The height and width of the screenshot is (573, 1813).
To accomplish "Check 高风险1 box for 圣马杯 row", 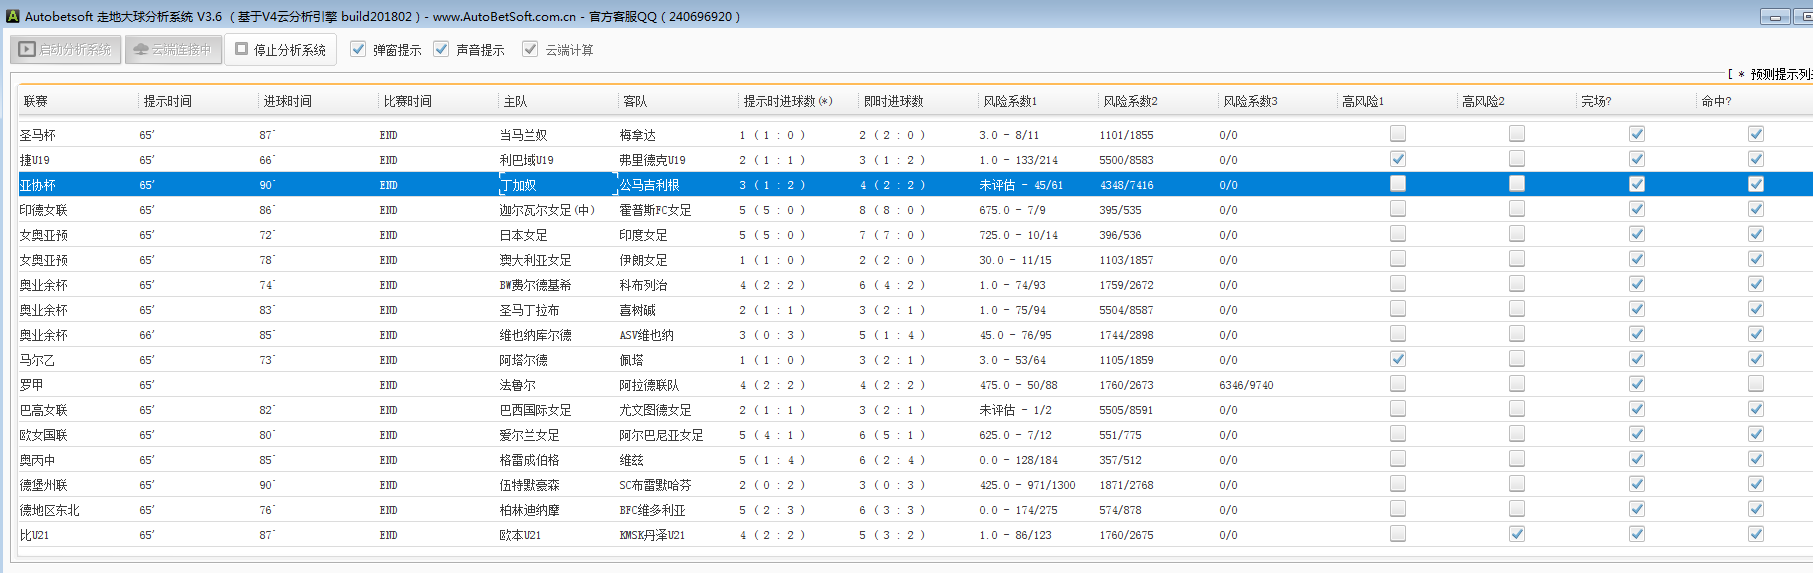I will pyautogui.click(x=1397, y=134).
